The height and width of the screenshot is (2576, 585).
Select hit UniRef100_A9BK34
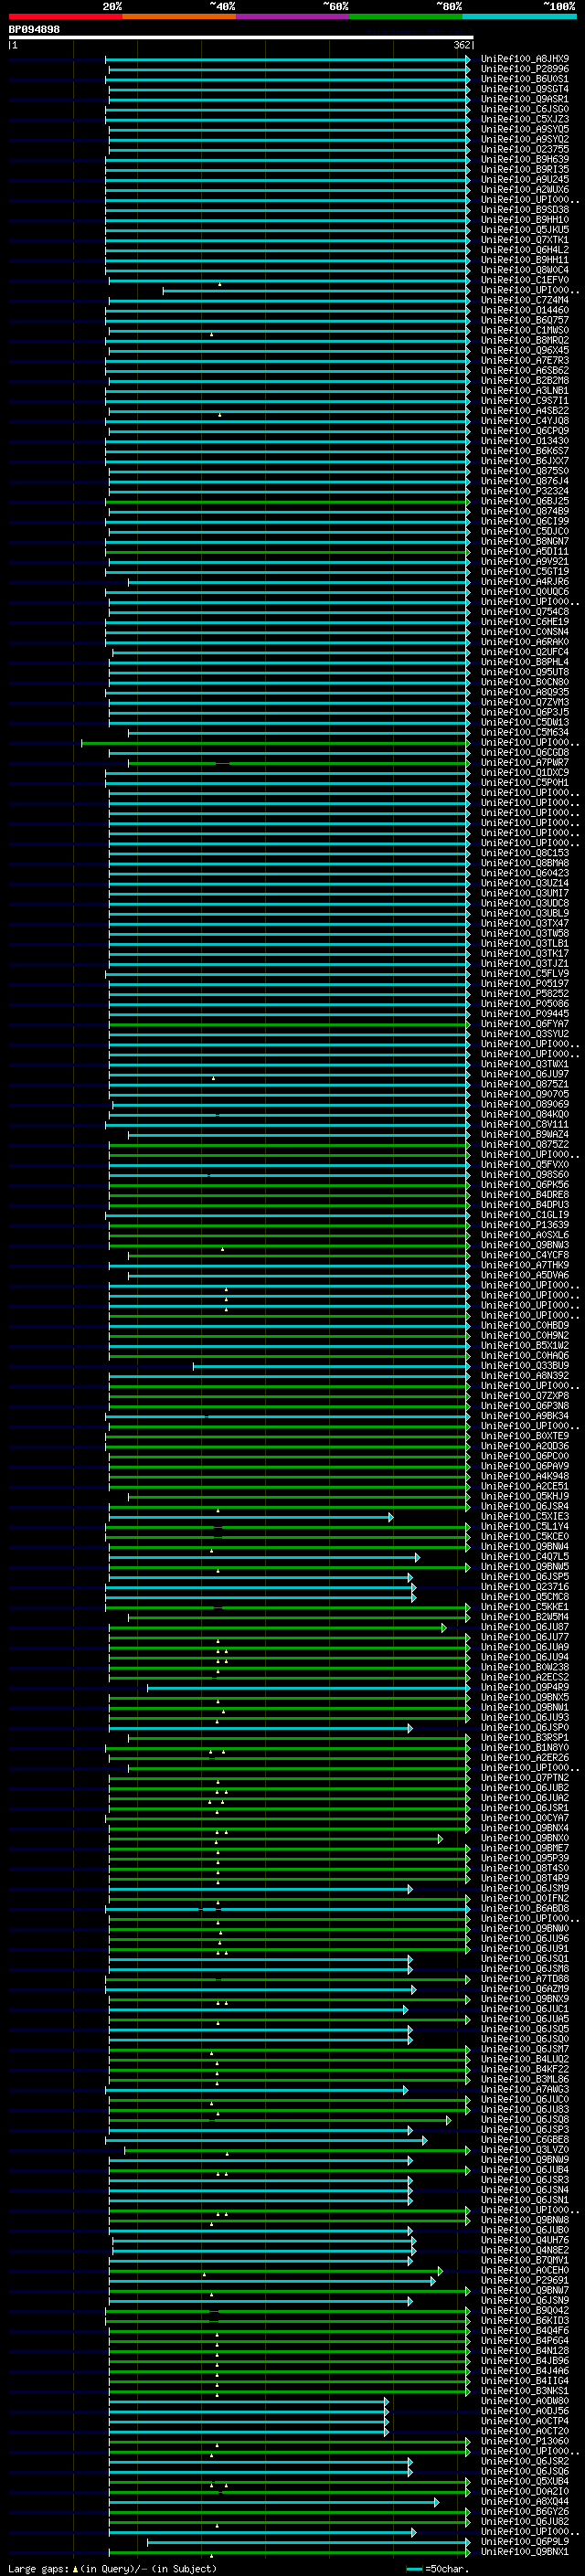pos(525,1416)
